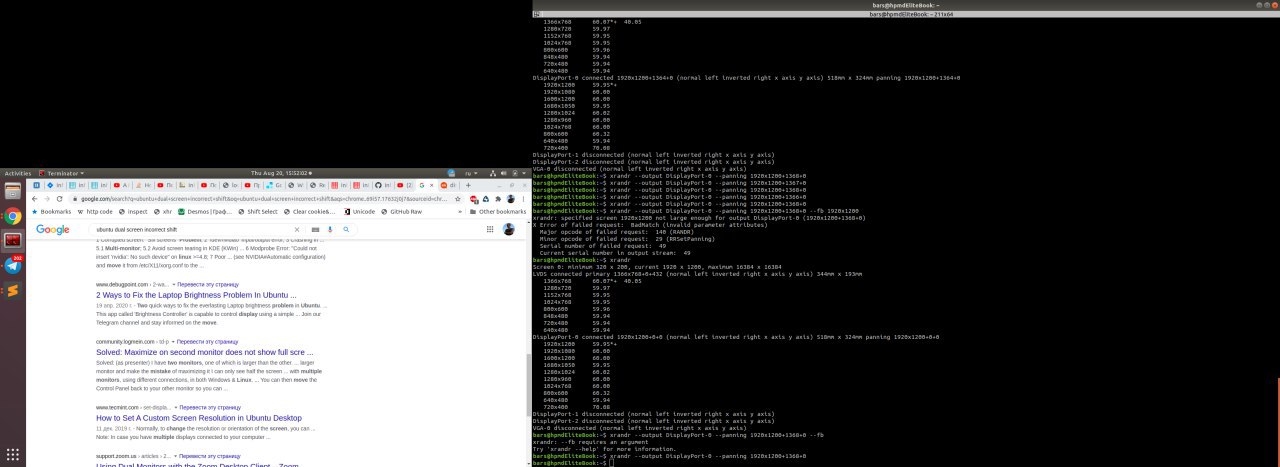The width and height of the screenshot is (1280, 467).
Task: Go forward in Chrome
Action: point(47,199)
